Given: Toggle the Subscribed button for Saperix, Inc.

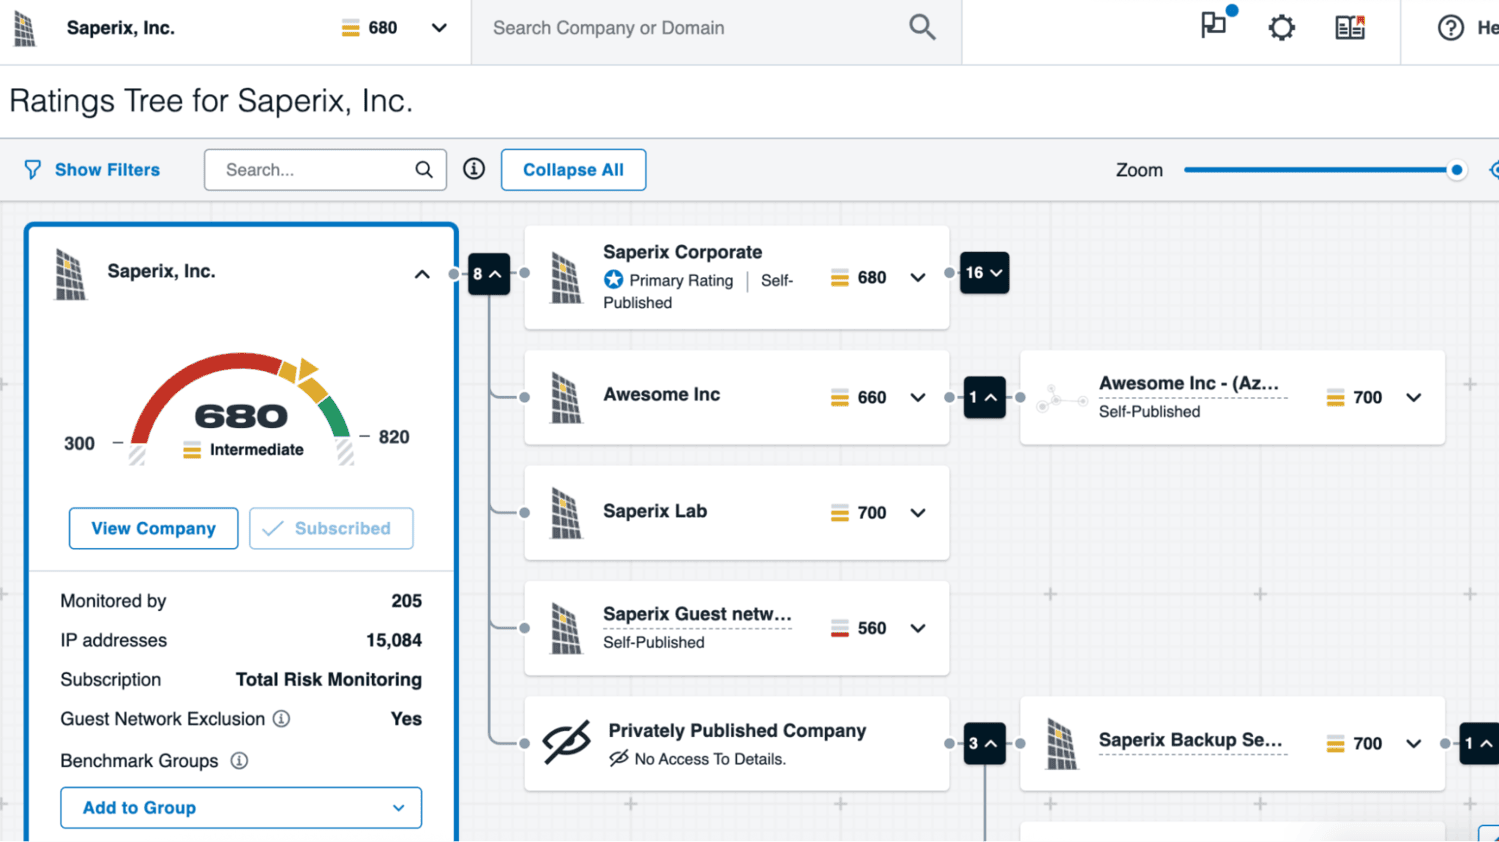Looking at the screenshot, I should coord(331,528).
